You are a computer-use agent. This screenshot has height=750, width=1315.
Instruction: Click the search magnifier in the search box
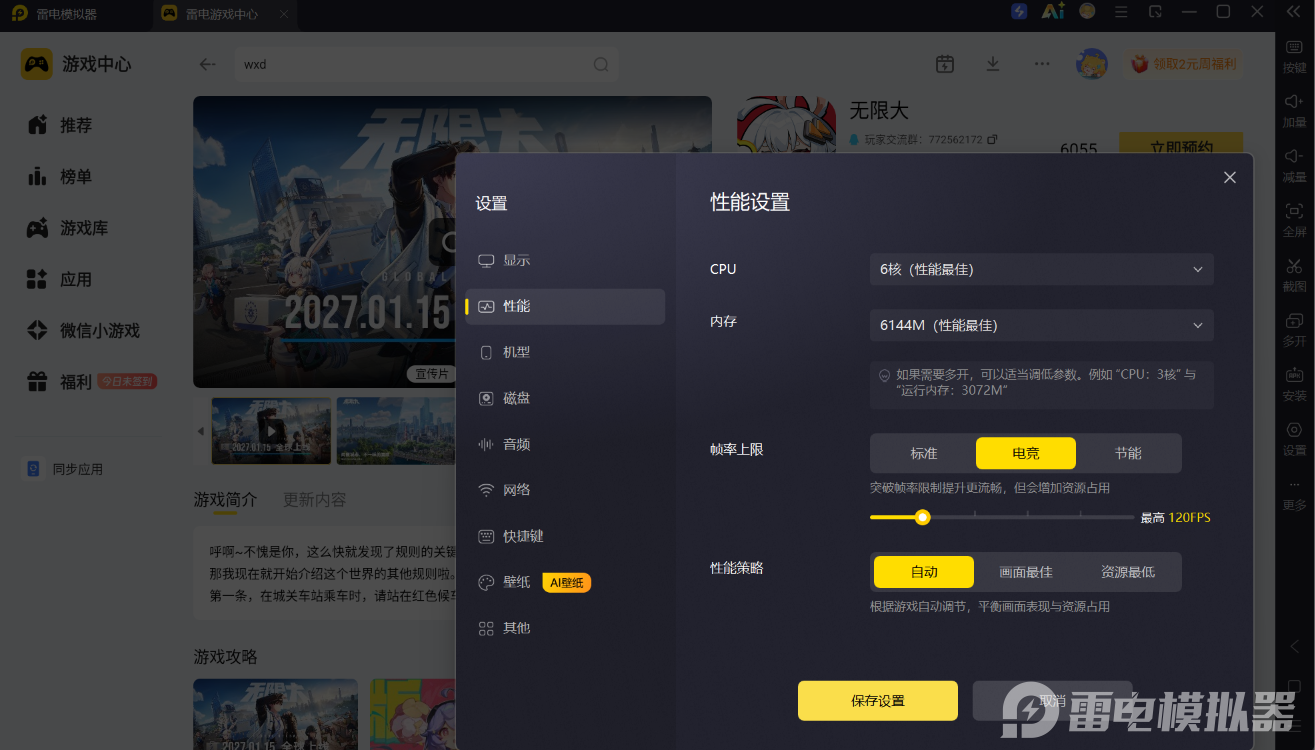[601, 64]
